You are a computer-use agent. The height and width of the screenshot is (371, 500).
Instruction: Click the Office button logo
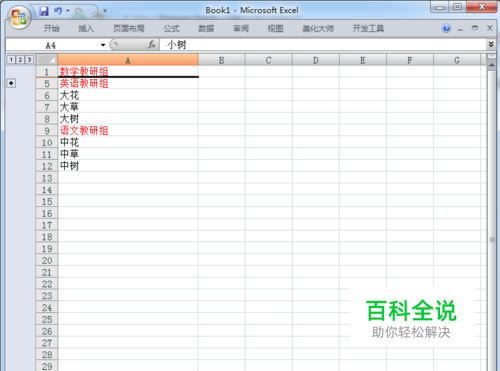(x=19, y=17)
